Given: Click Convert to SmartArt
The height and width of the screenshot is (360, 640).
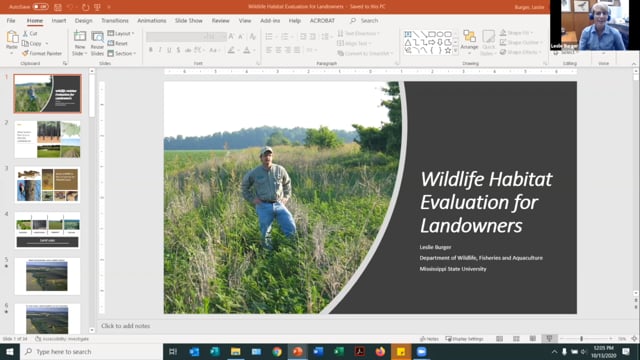Looking at the screenshot, I should 365,53.
